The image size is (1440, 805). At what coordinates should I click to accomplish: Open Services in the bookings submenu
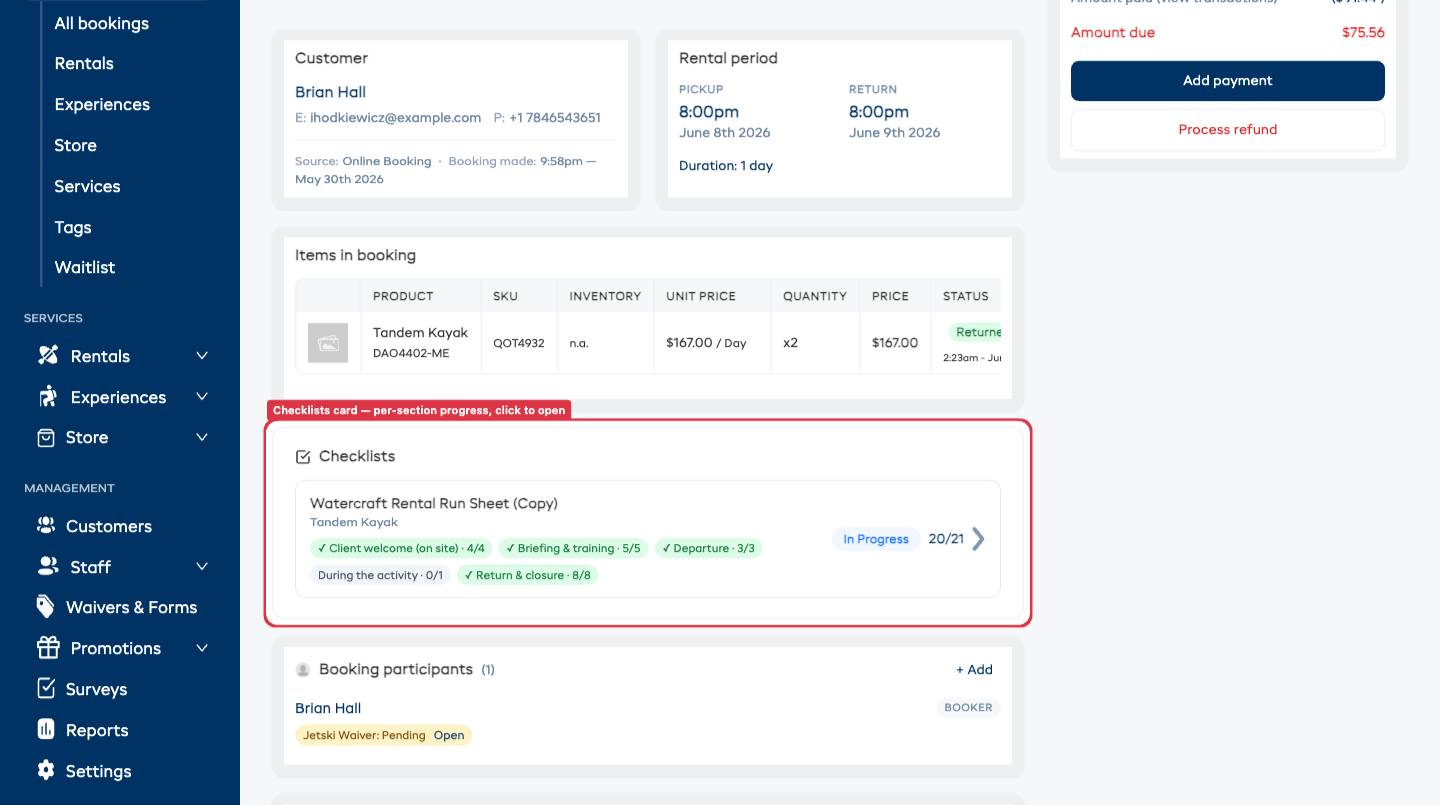(x=87, y=186)
